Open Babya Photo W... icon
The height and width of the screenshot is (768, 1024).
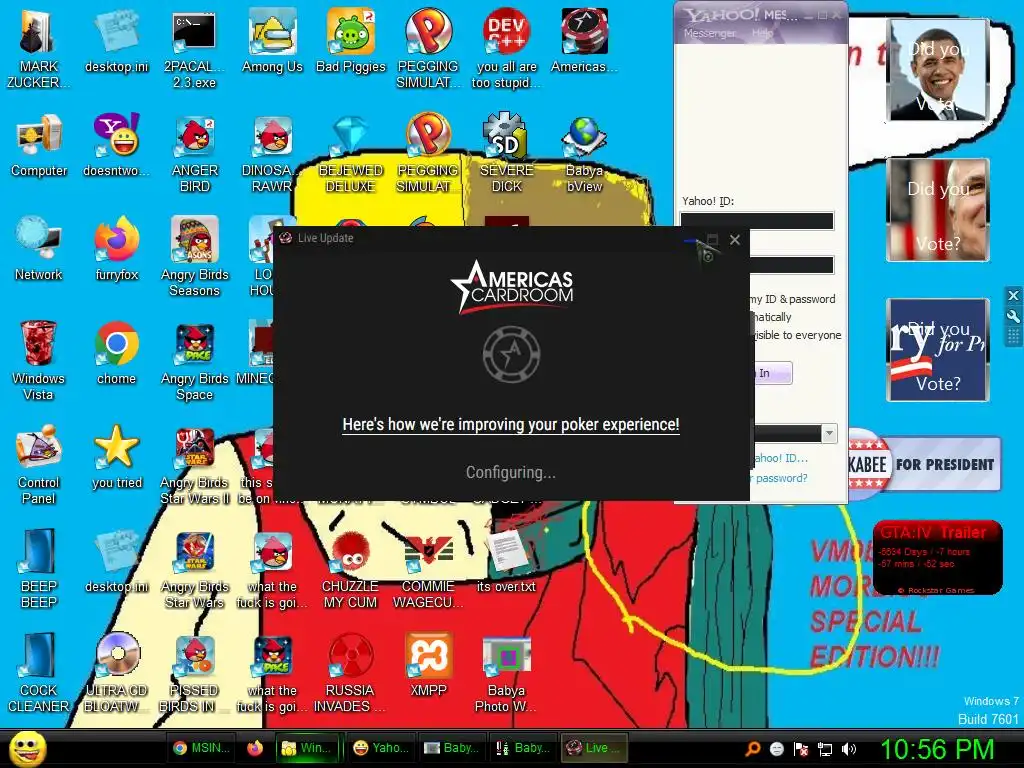point(506,673)
